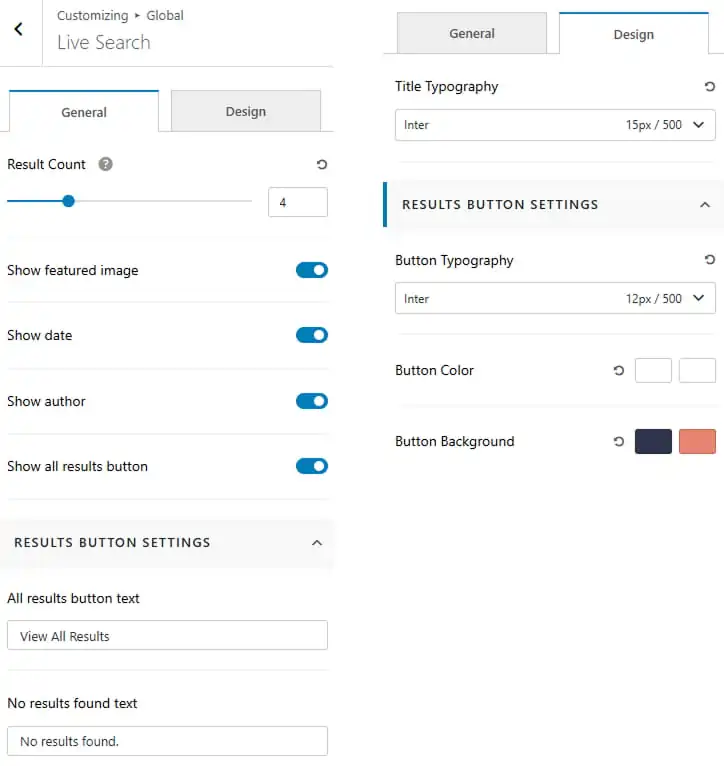Image resolution: width=724 pixels, height=766 pixels.
Task: Click the Result Count slider handle
Action: [68, 201]
